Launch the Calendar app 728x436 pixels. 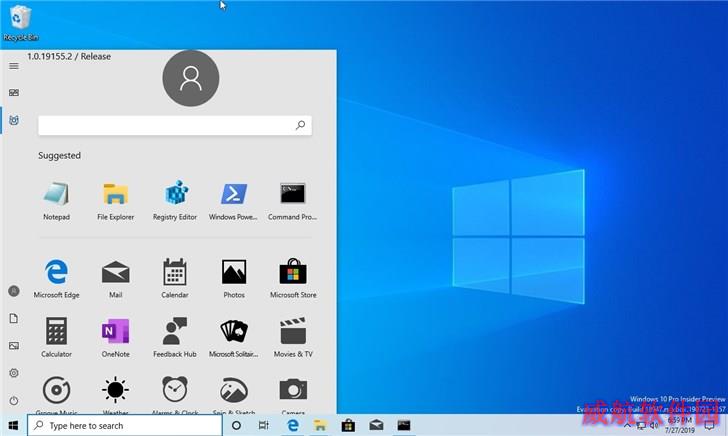coord(175,278)
